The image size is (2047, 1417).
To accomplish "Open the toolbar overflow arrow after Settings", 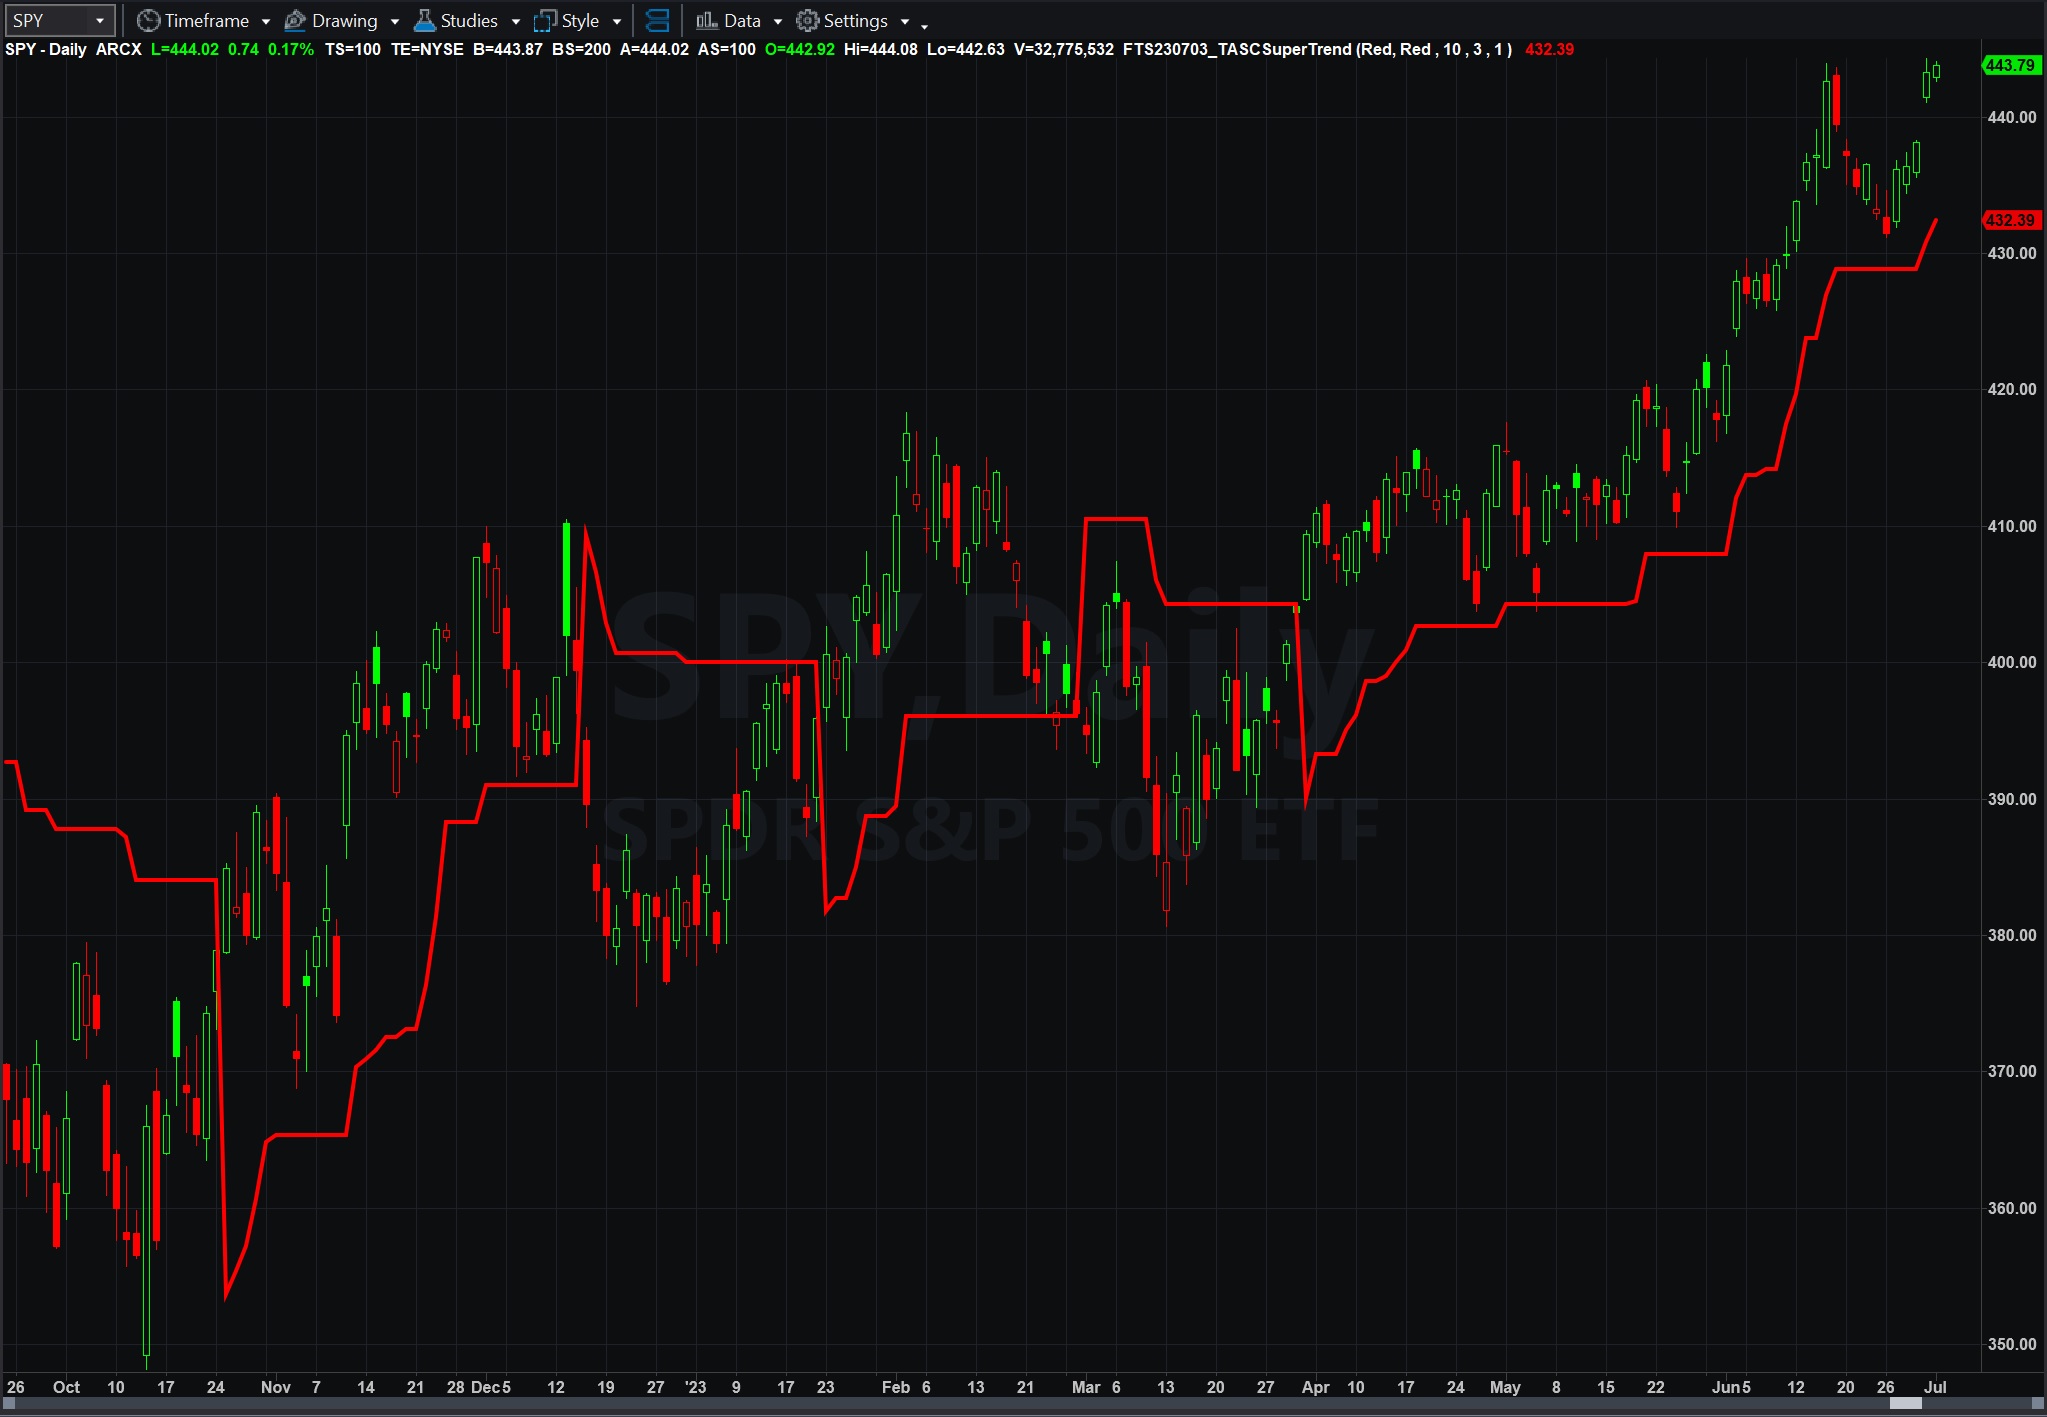I will click(925, 26).
